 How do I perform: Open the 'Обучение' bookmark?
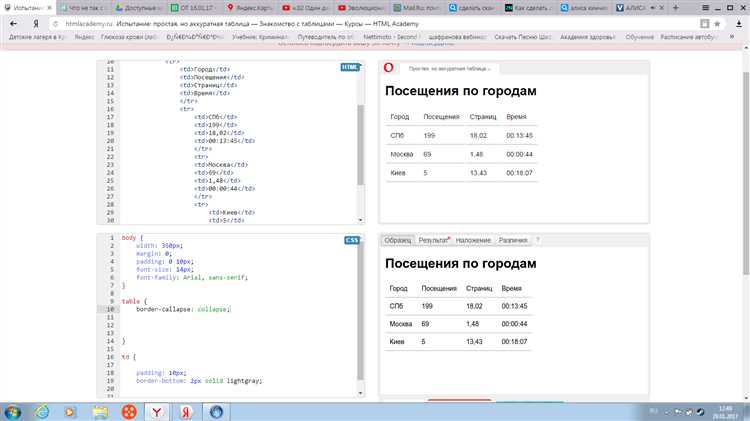[x=639, y=37]
